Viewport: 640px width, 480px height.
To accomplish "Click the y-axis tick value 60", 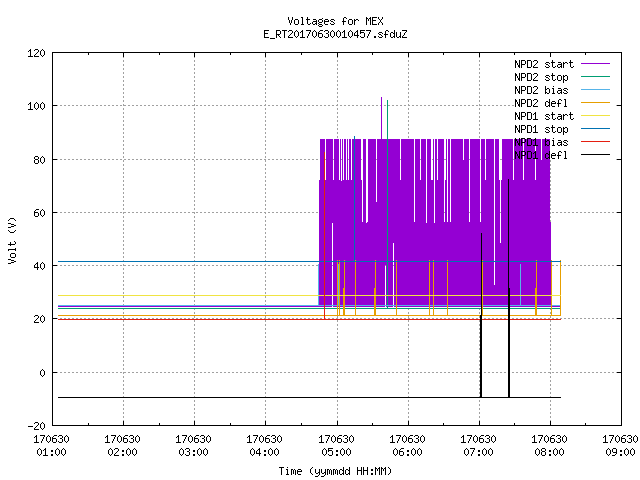I will (39, 213).
